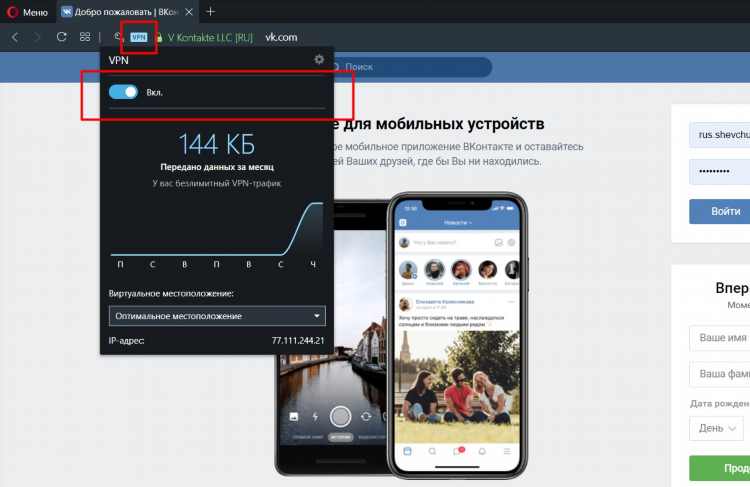Screen dimensions: 750x487
Task: Click the 144 КБ data amount
Action: (x=217, y=144)
